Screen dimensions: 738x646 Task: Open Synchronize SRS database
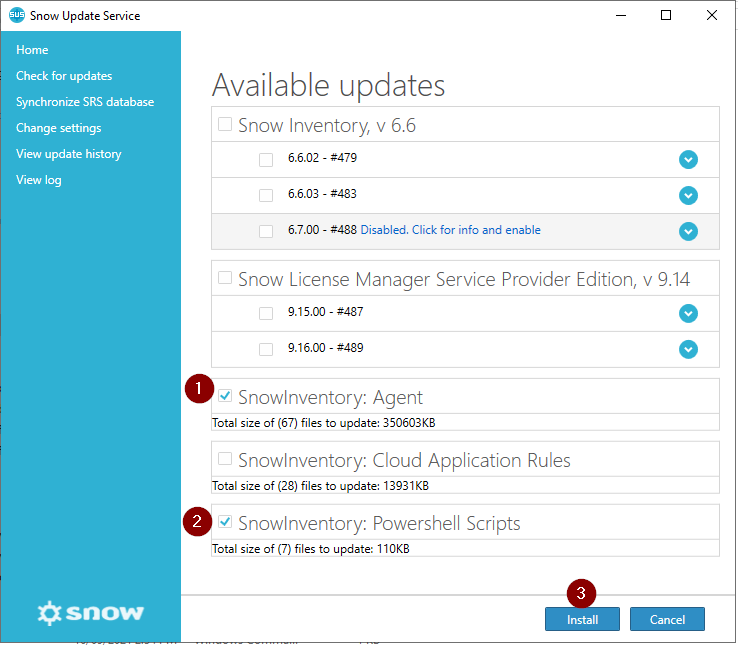coord(85,102)
